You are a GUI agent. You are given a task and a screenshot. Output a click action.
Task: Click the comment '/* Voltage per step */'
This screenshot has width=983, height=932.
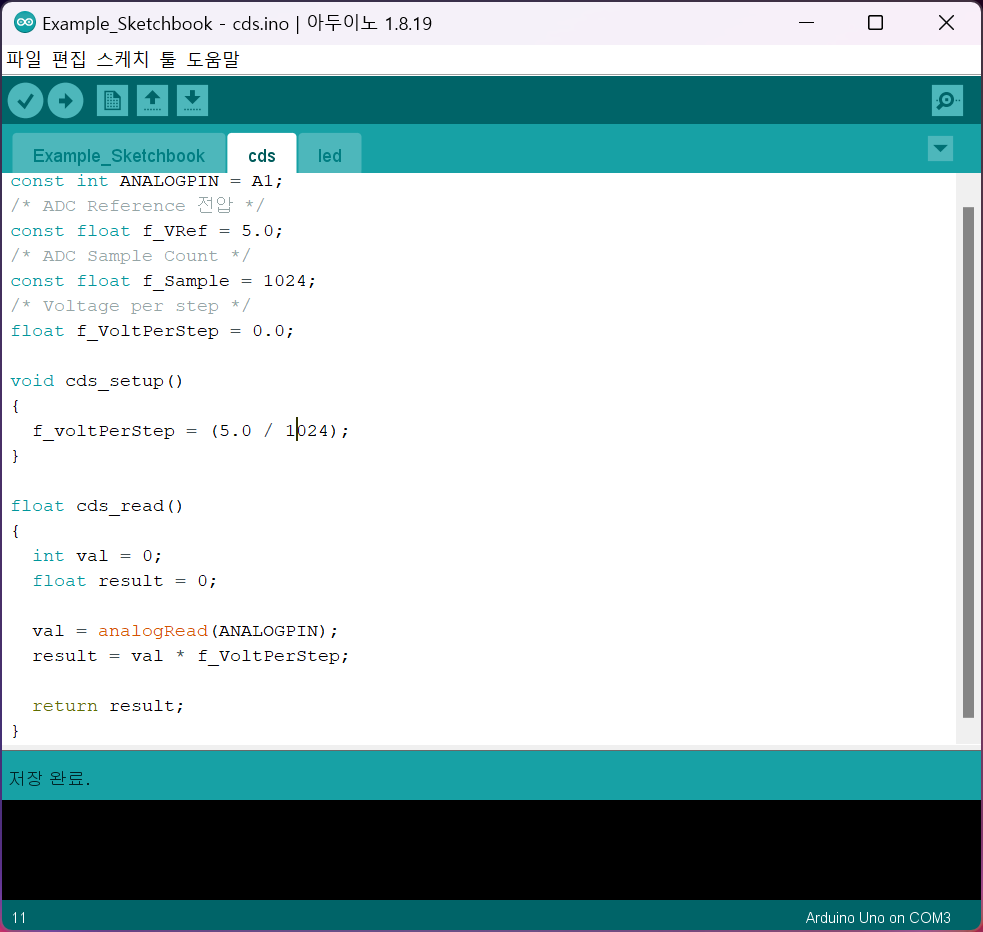(130, 306)
